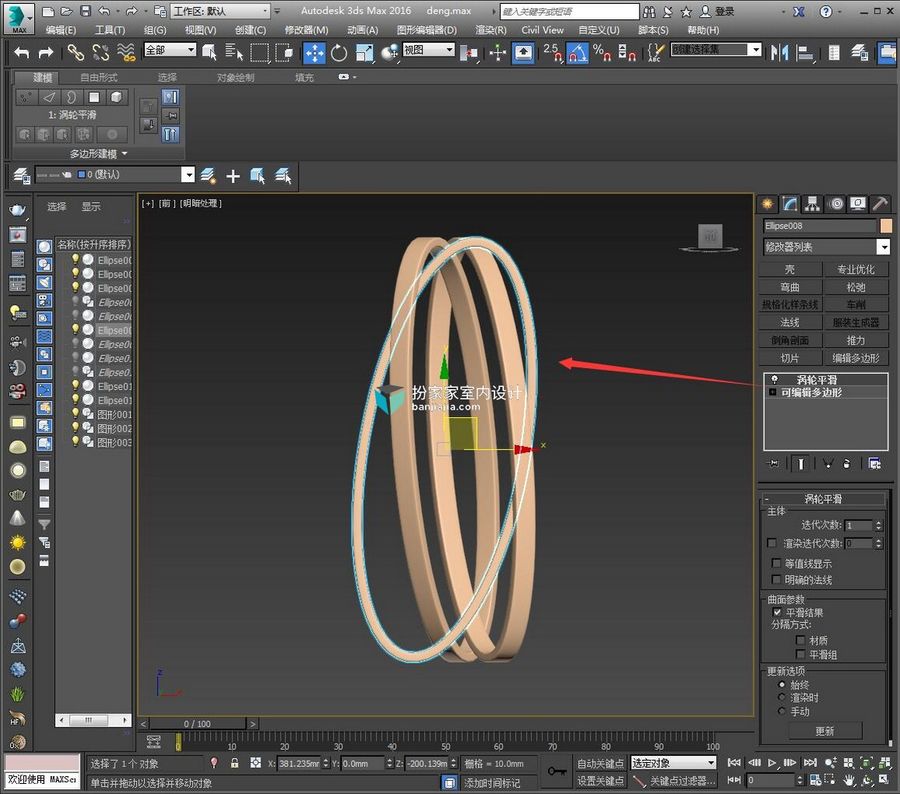Open the 修改器(M) menu

pos(307,30)
